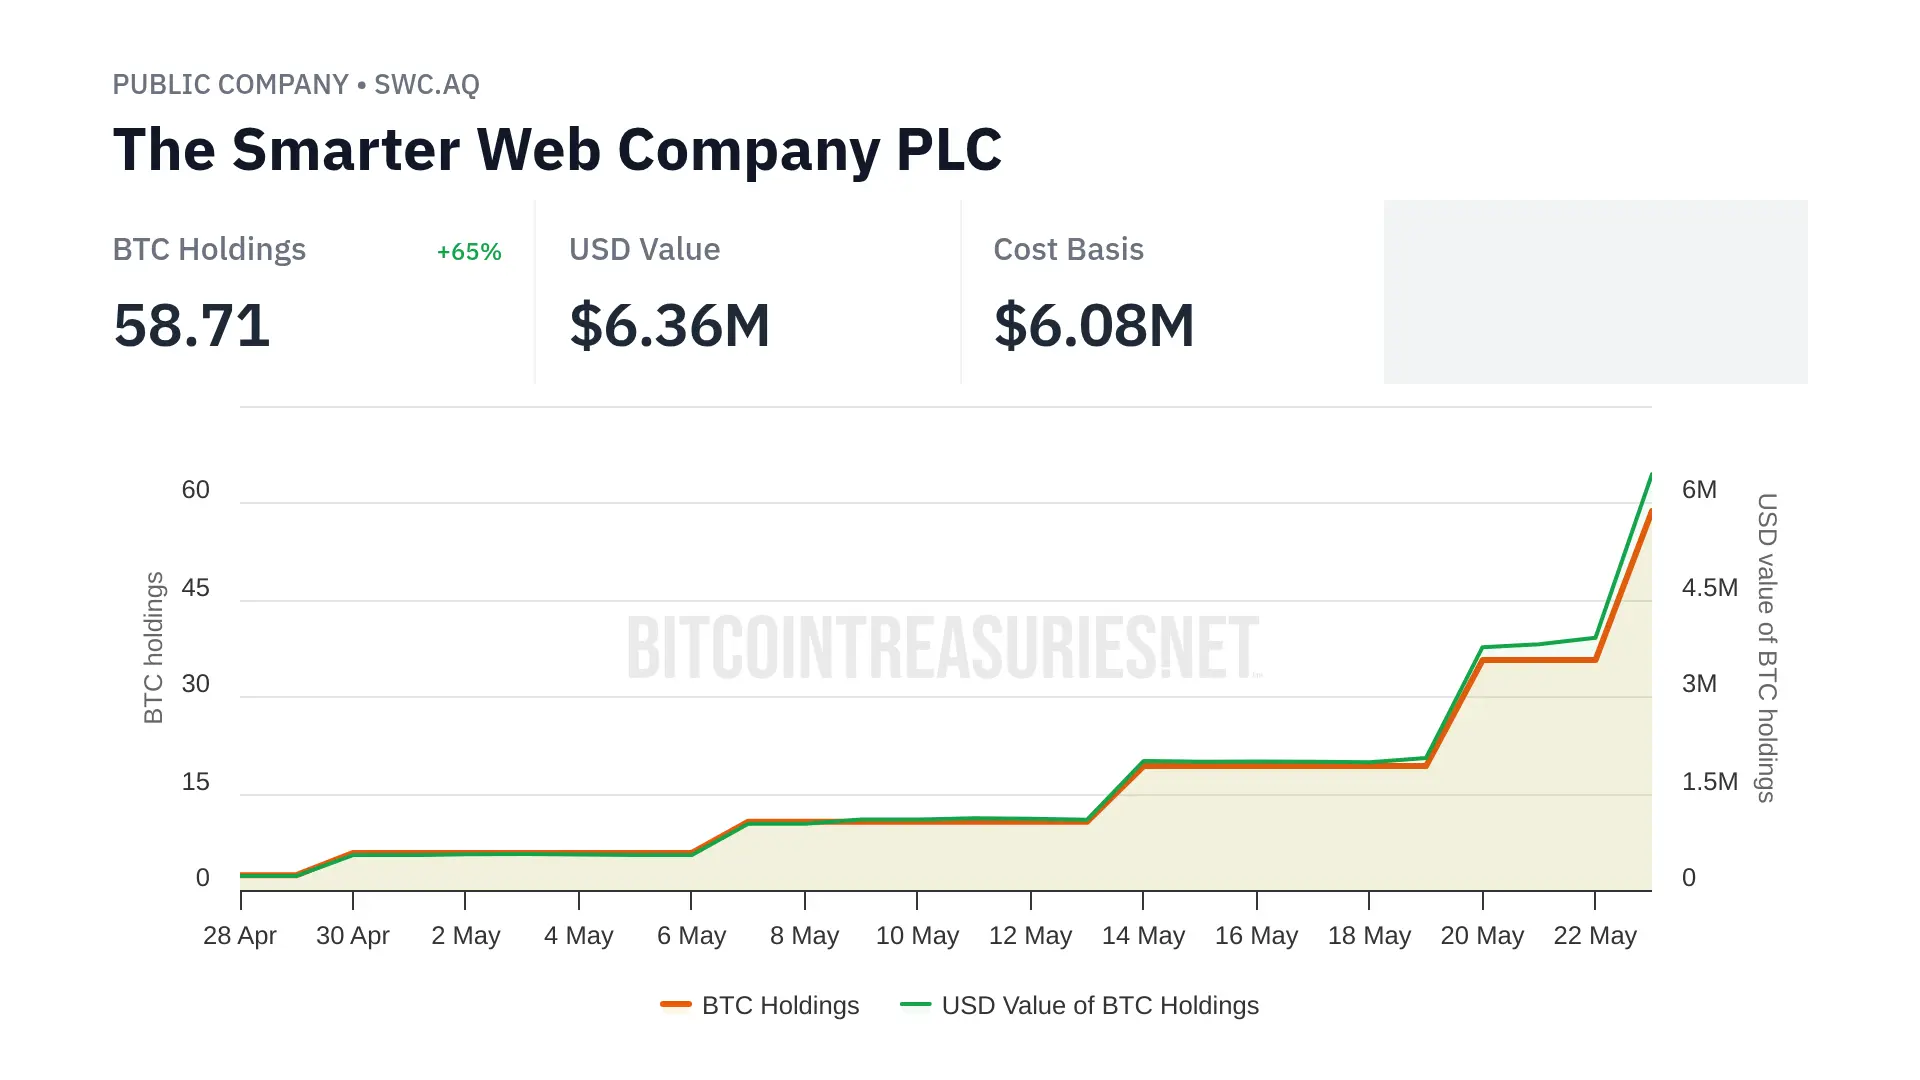Select the 28 Apr date on the x-axis
1920x1080 pixels.
[x=240, y=936]
